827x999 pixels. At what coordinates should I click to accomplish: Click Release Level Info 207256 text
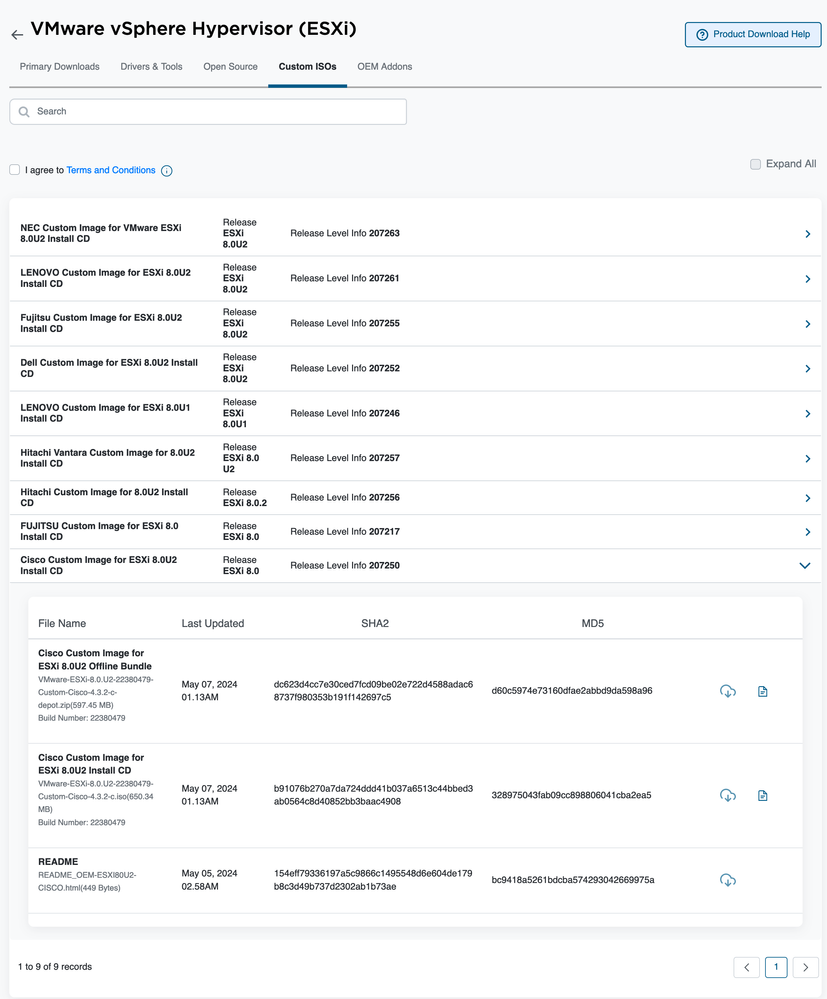point(345,498)
